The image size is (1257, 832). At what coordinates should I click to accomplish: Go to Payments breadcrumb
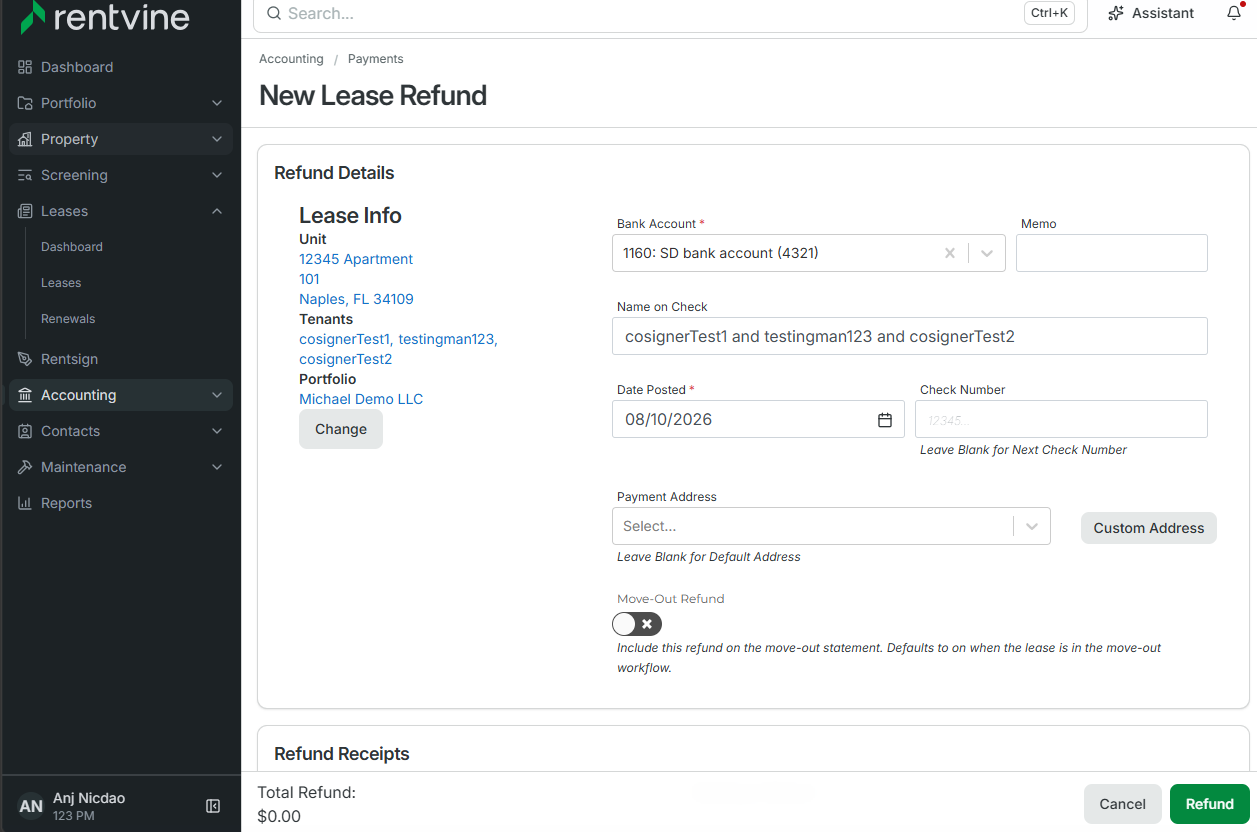(376, 59)
